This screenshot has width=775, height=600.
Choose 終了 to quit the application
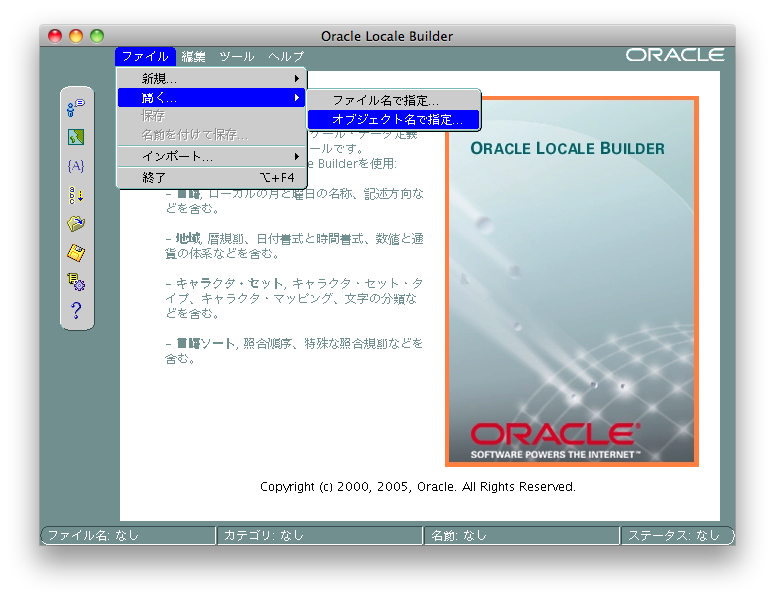point(212,177)
